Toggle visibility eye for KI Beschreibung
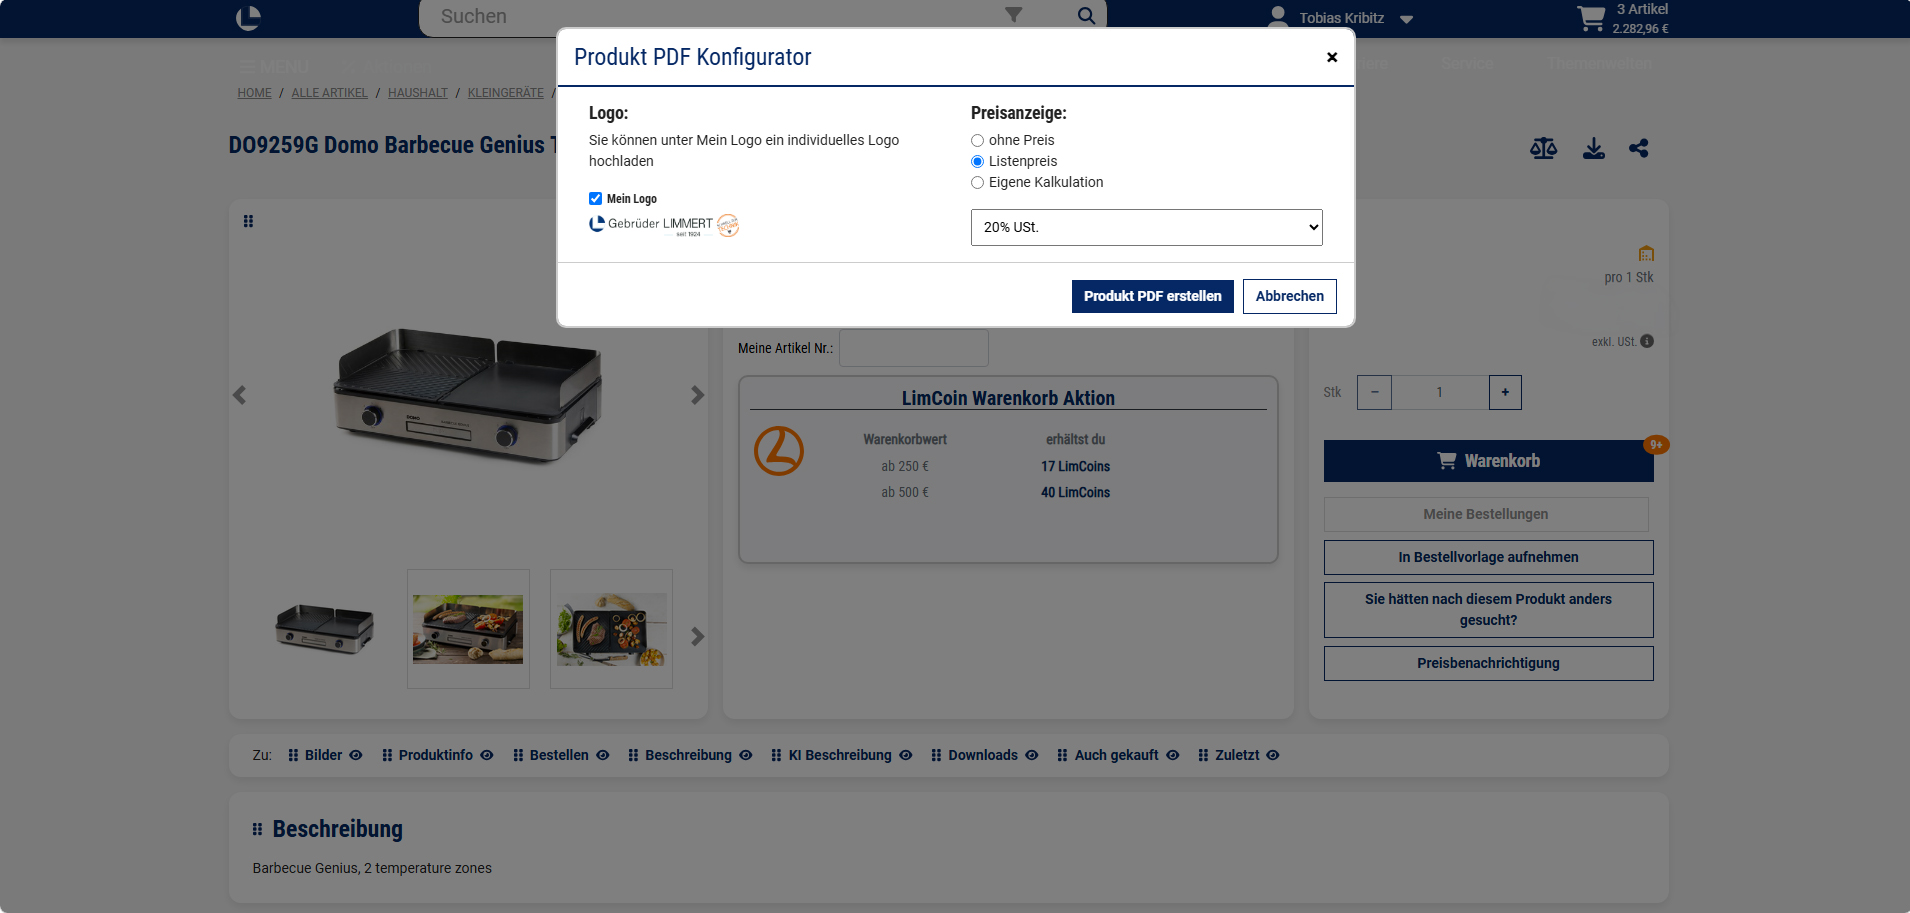 (x=906, y=755)
